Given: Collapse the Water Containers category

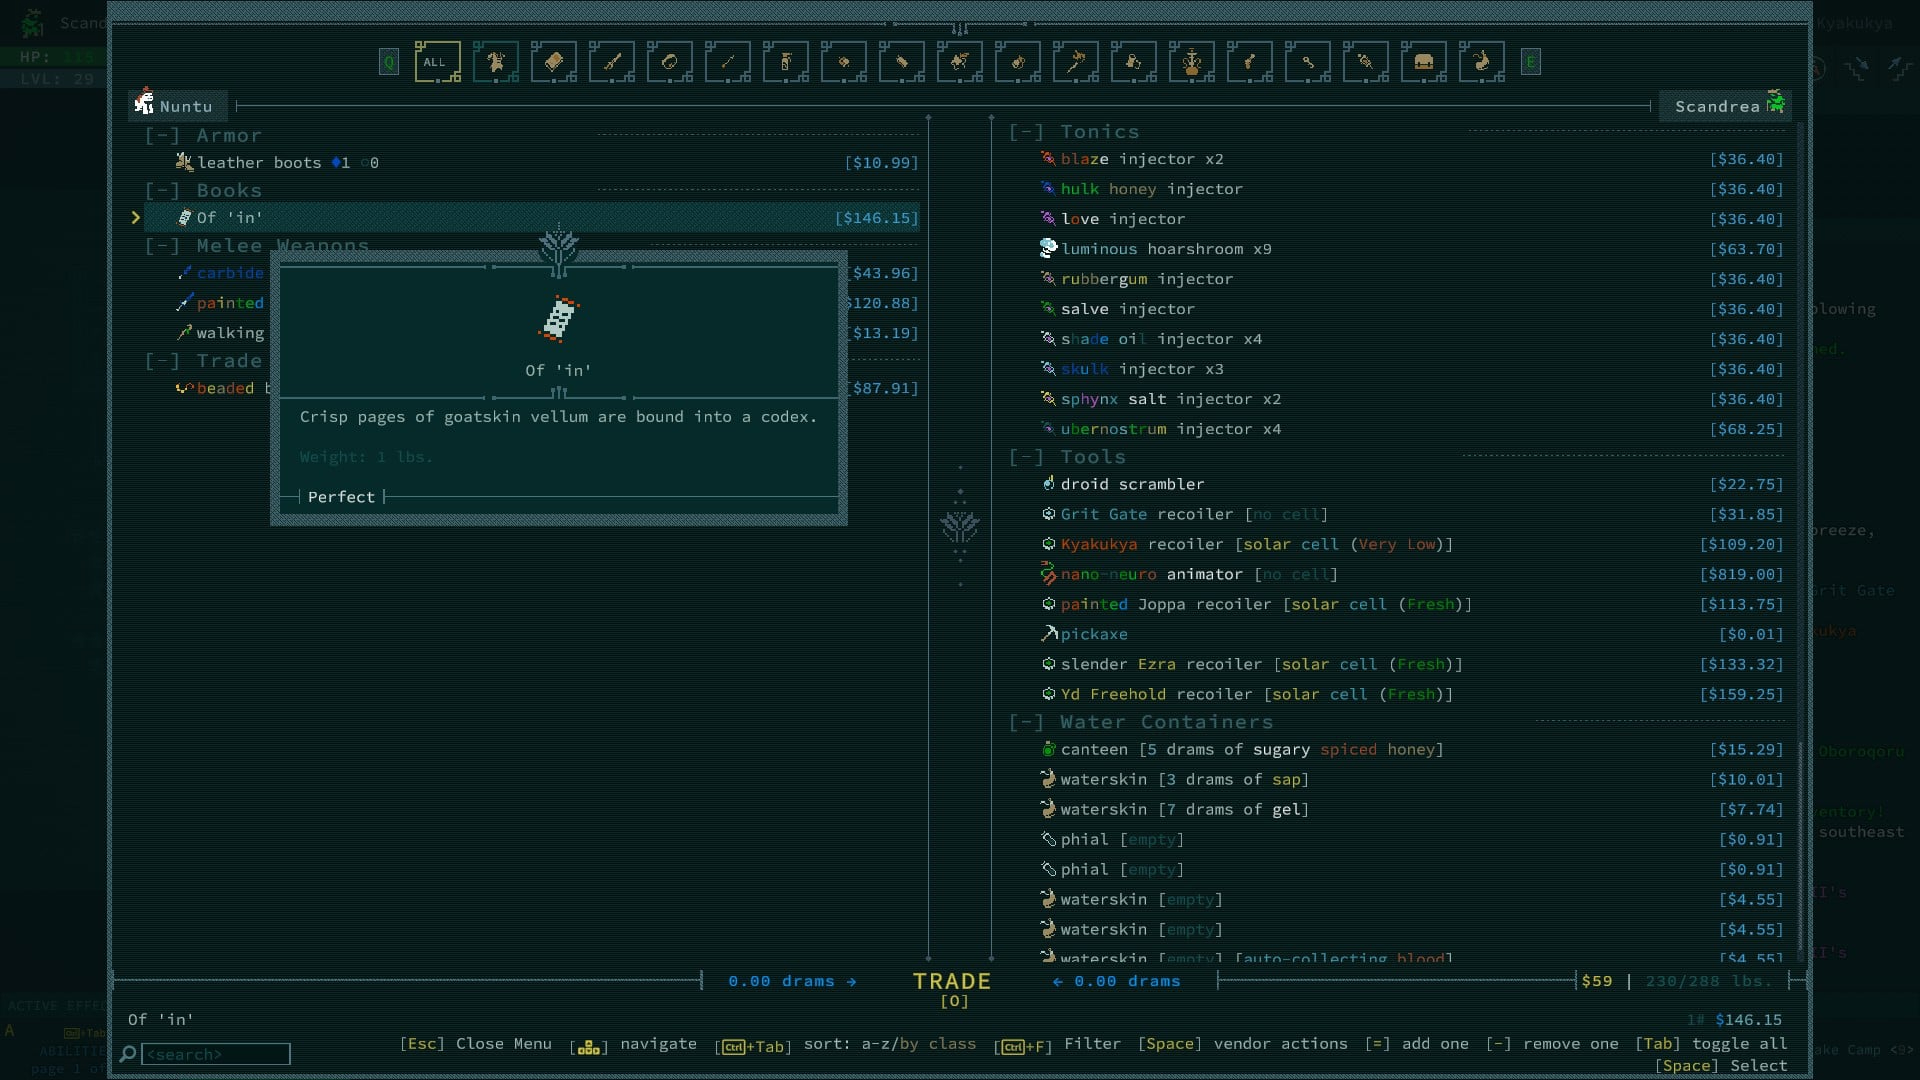Looking at the screenshot, I should tap(1026, 722).
